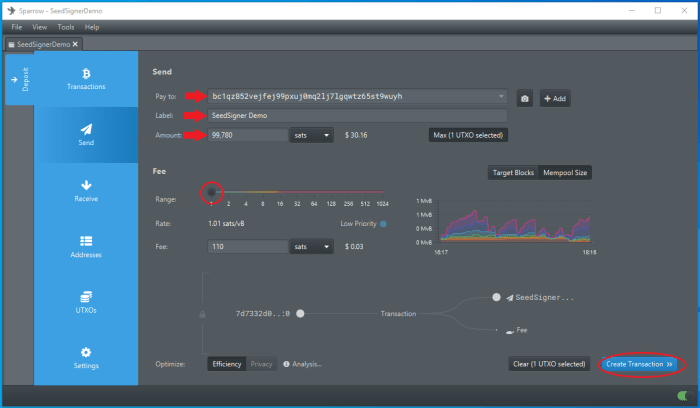
Task: Open the Amount unit sats dropdown
Action: pyautogui.click(x=311, y=134)
